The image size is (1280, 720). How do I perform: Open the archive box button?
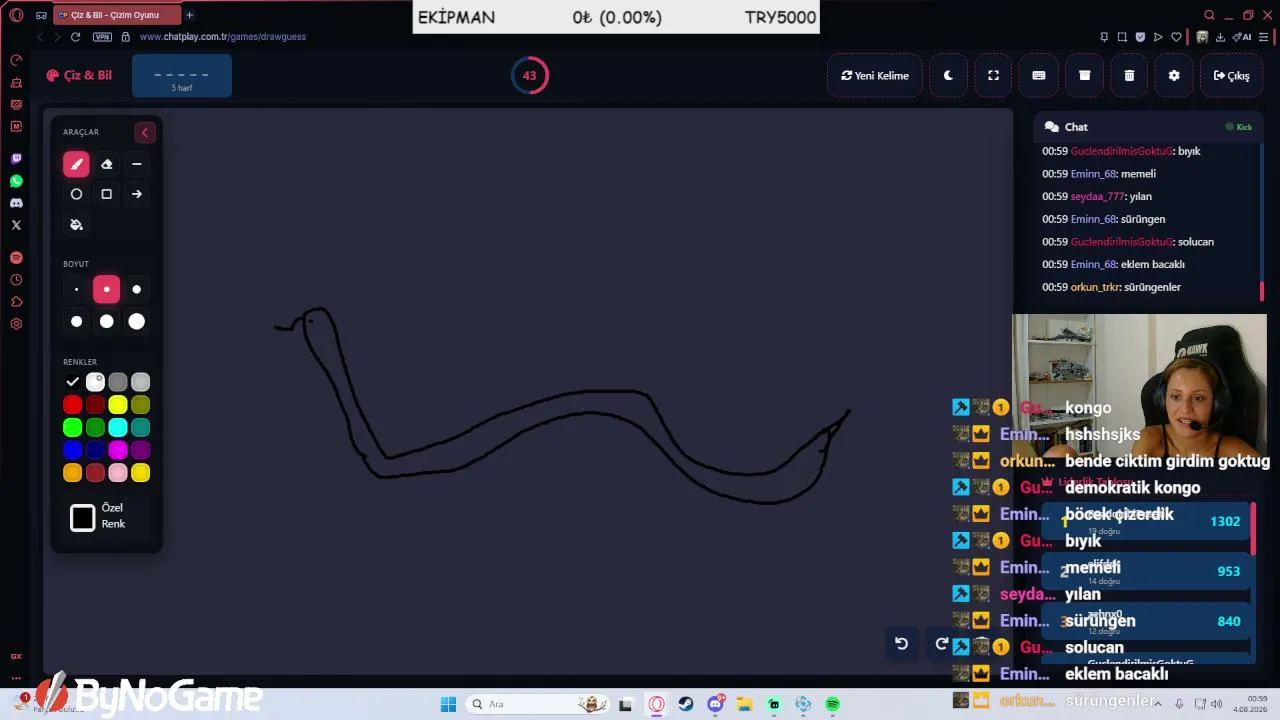[1084, 76]
